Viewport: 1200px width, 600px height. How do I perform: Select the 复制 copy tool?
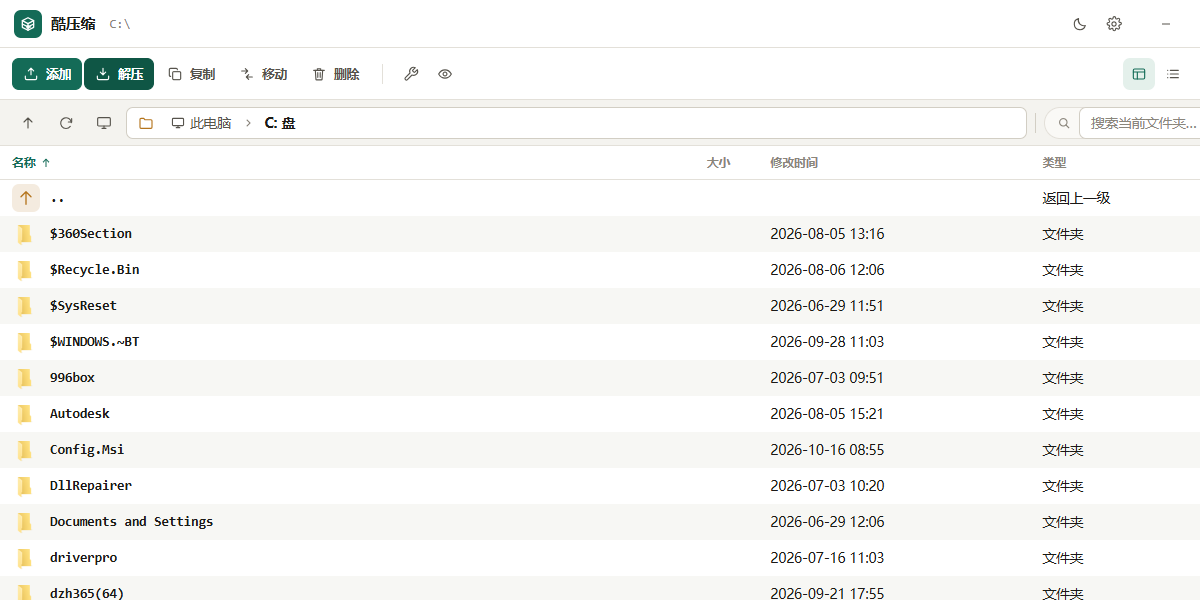point(191,74)
